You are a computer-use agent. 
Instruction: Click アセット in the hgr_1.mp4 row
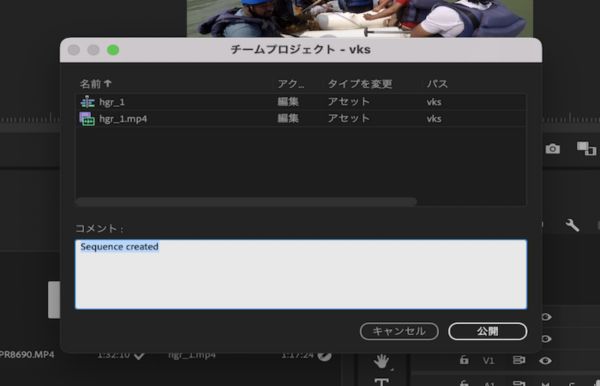(349, 119)
